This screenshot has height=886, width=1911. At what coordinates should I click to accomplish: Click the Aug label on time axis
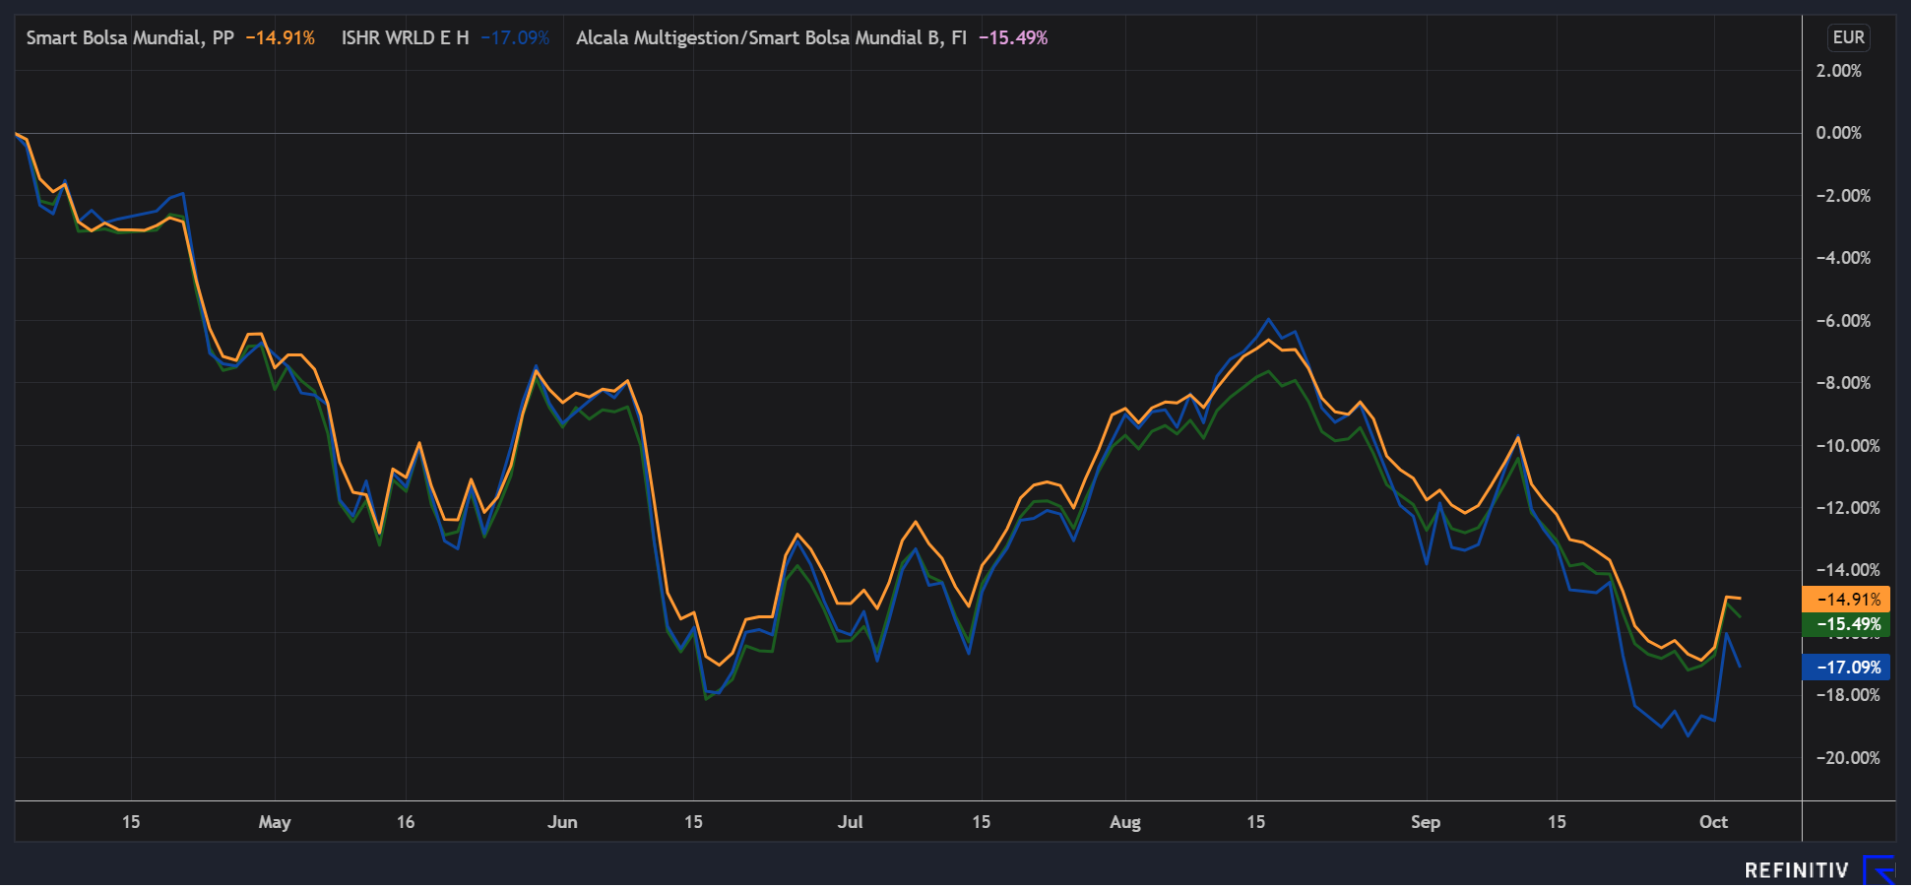pos(1125,822)
